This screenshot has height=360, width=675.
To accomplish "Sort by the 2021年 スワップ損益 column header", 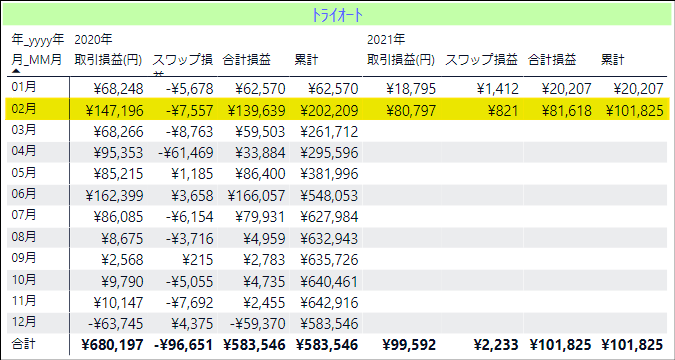I will click(x=481, y=60).
